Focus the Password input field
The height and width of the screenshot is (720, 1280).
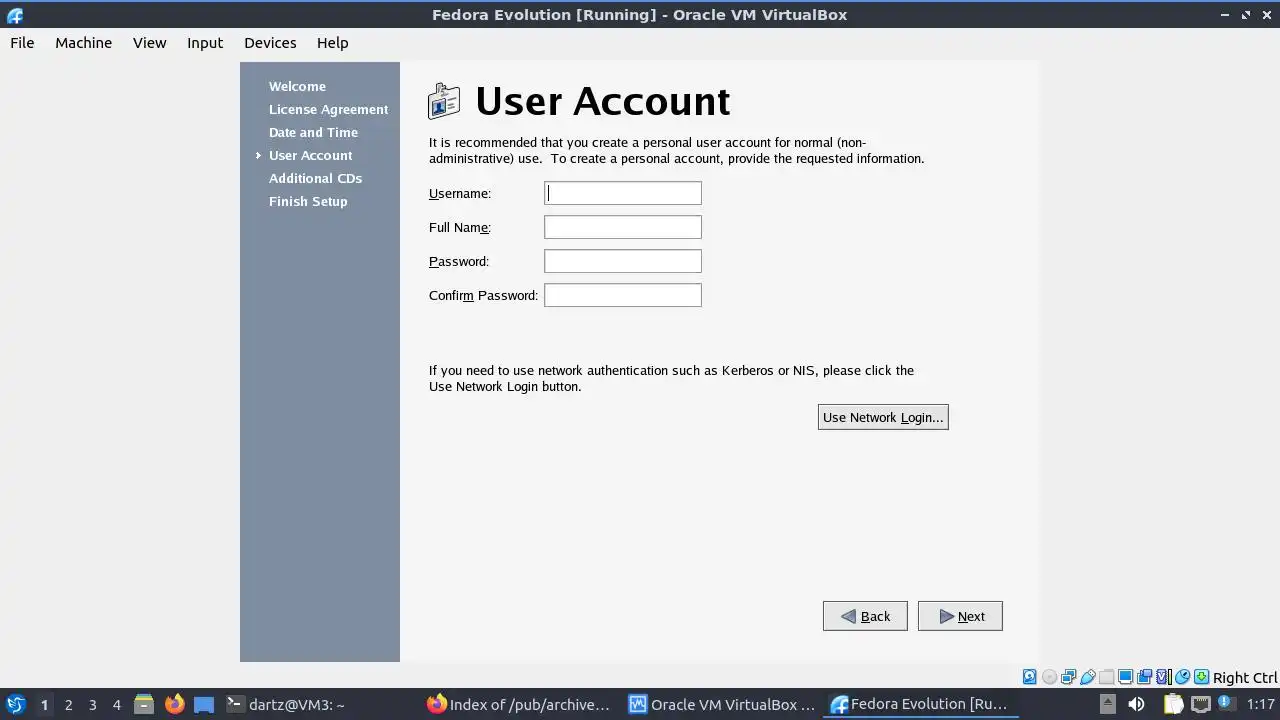point(623,261)
